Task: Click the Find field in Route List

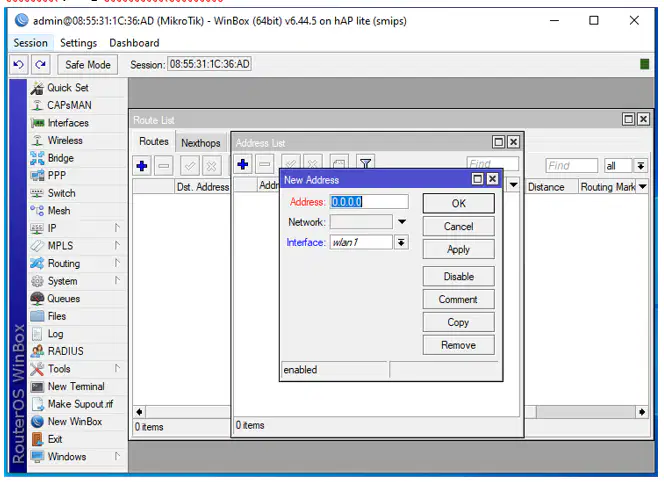Action: click(572, 166)
